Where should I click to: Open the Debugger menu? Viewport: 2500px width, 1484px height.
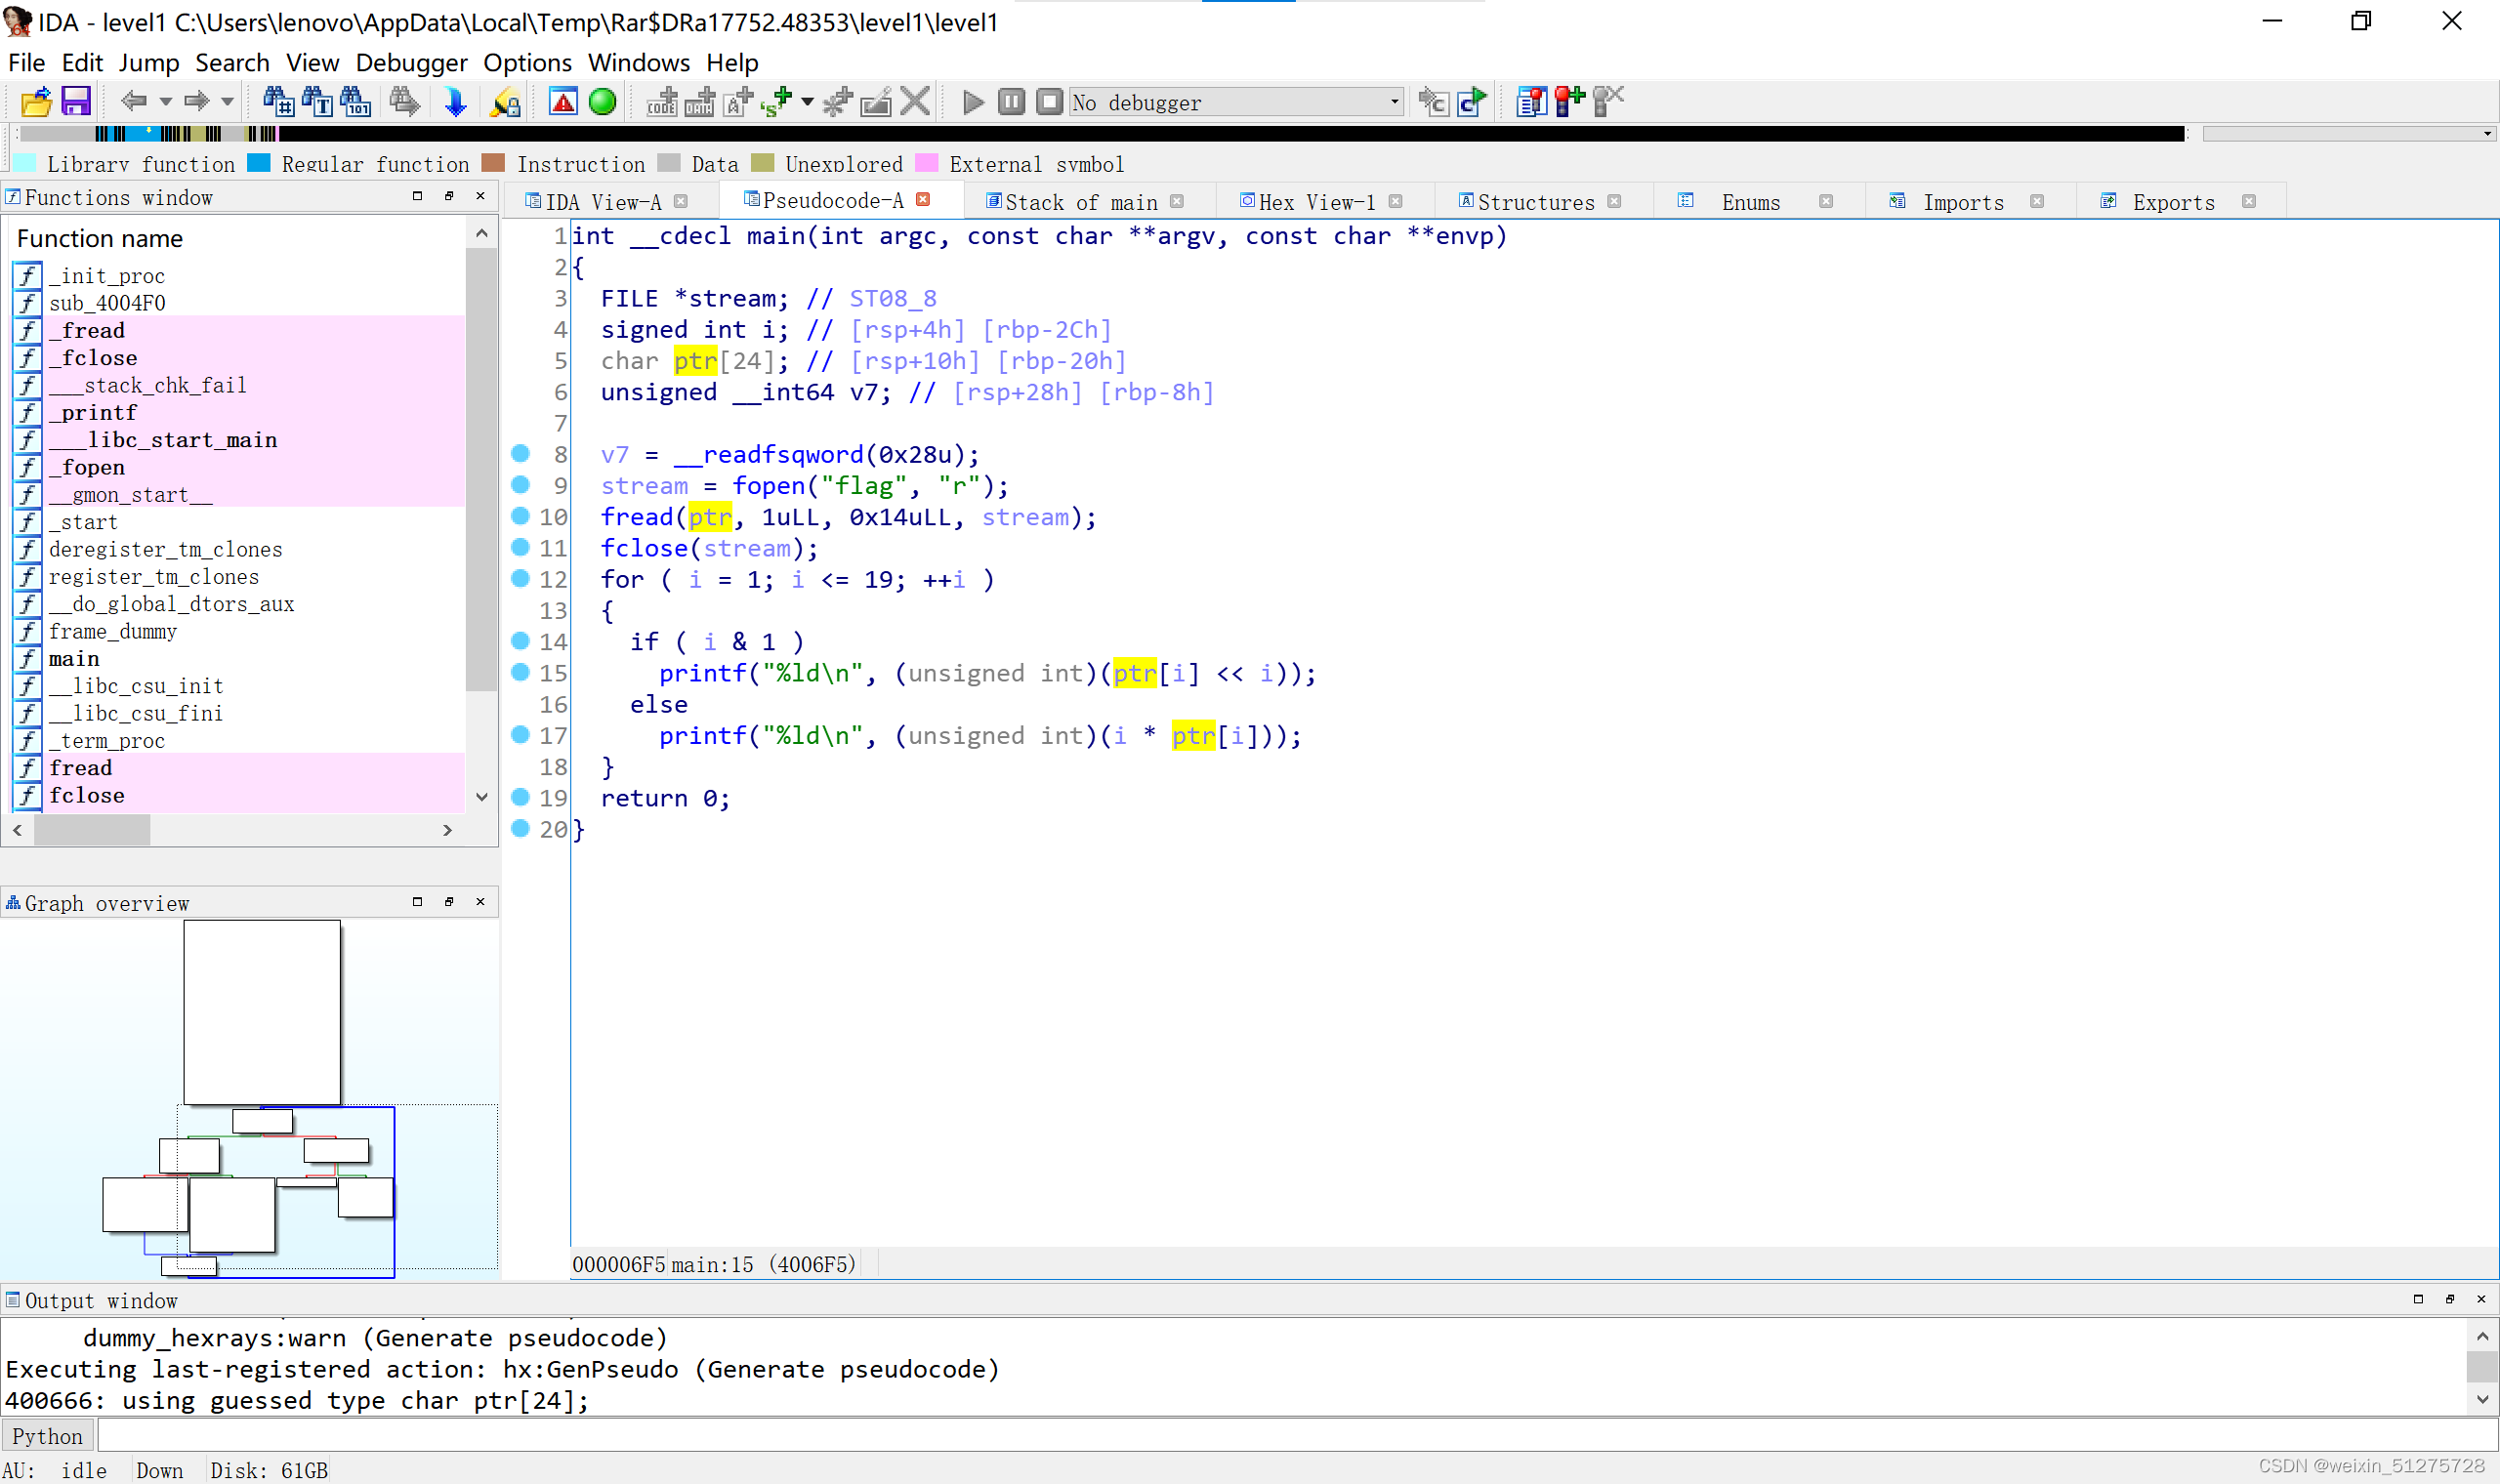coord(411,62)
